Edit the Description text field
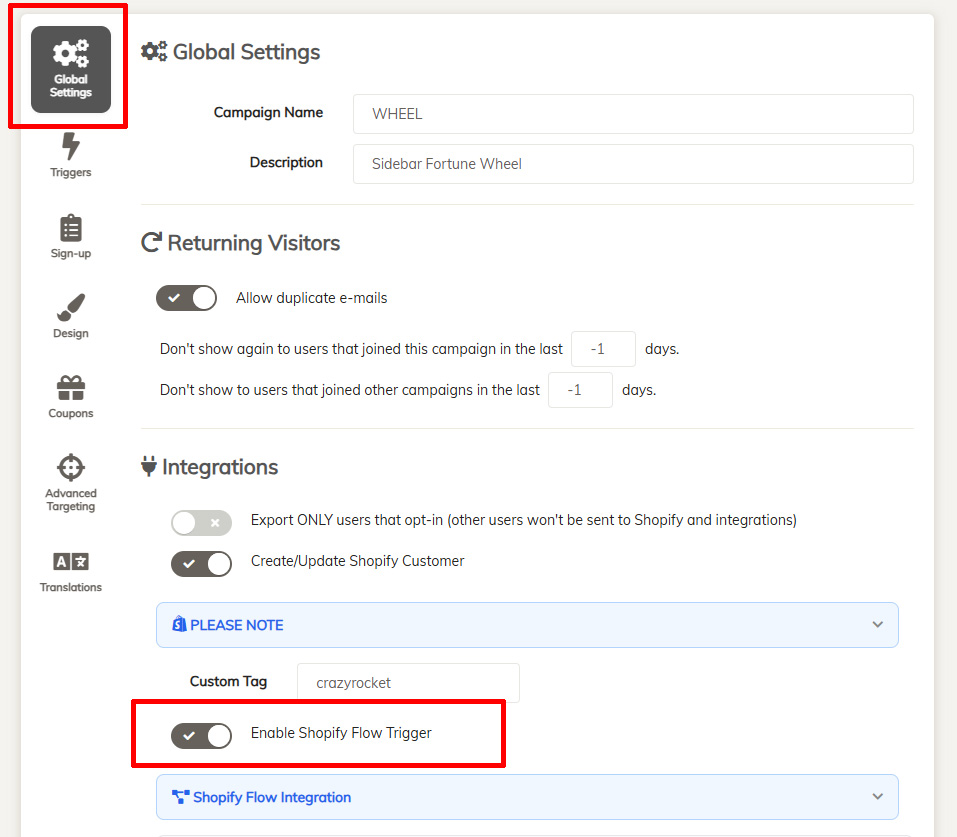The width and height of the screenshot is (957, 837). (x=632, y=164)
